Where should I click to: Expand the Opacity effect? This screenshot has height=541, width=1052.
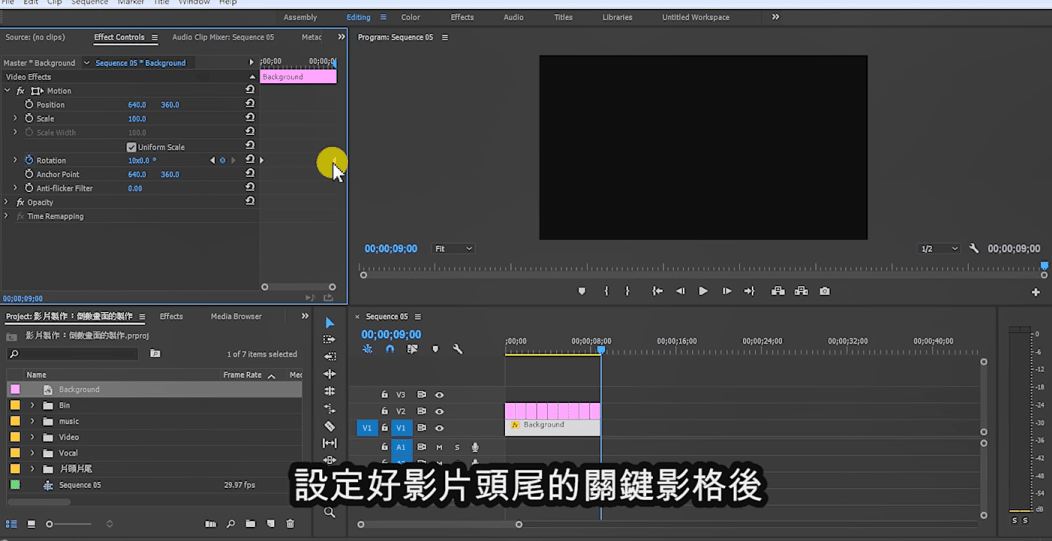tap(6, 202)
